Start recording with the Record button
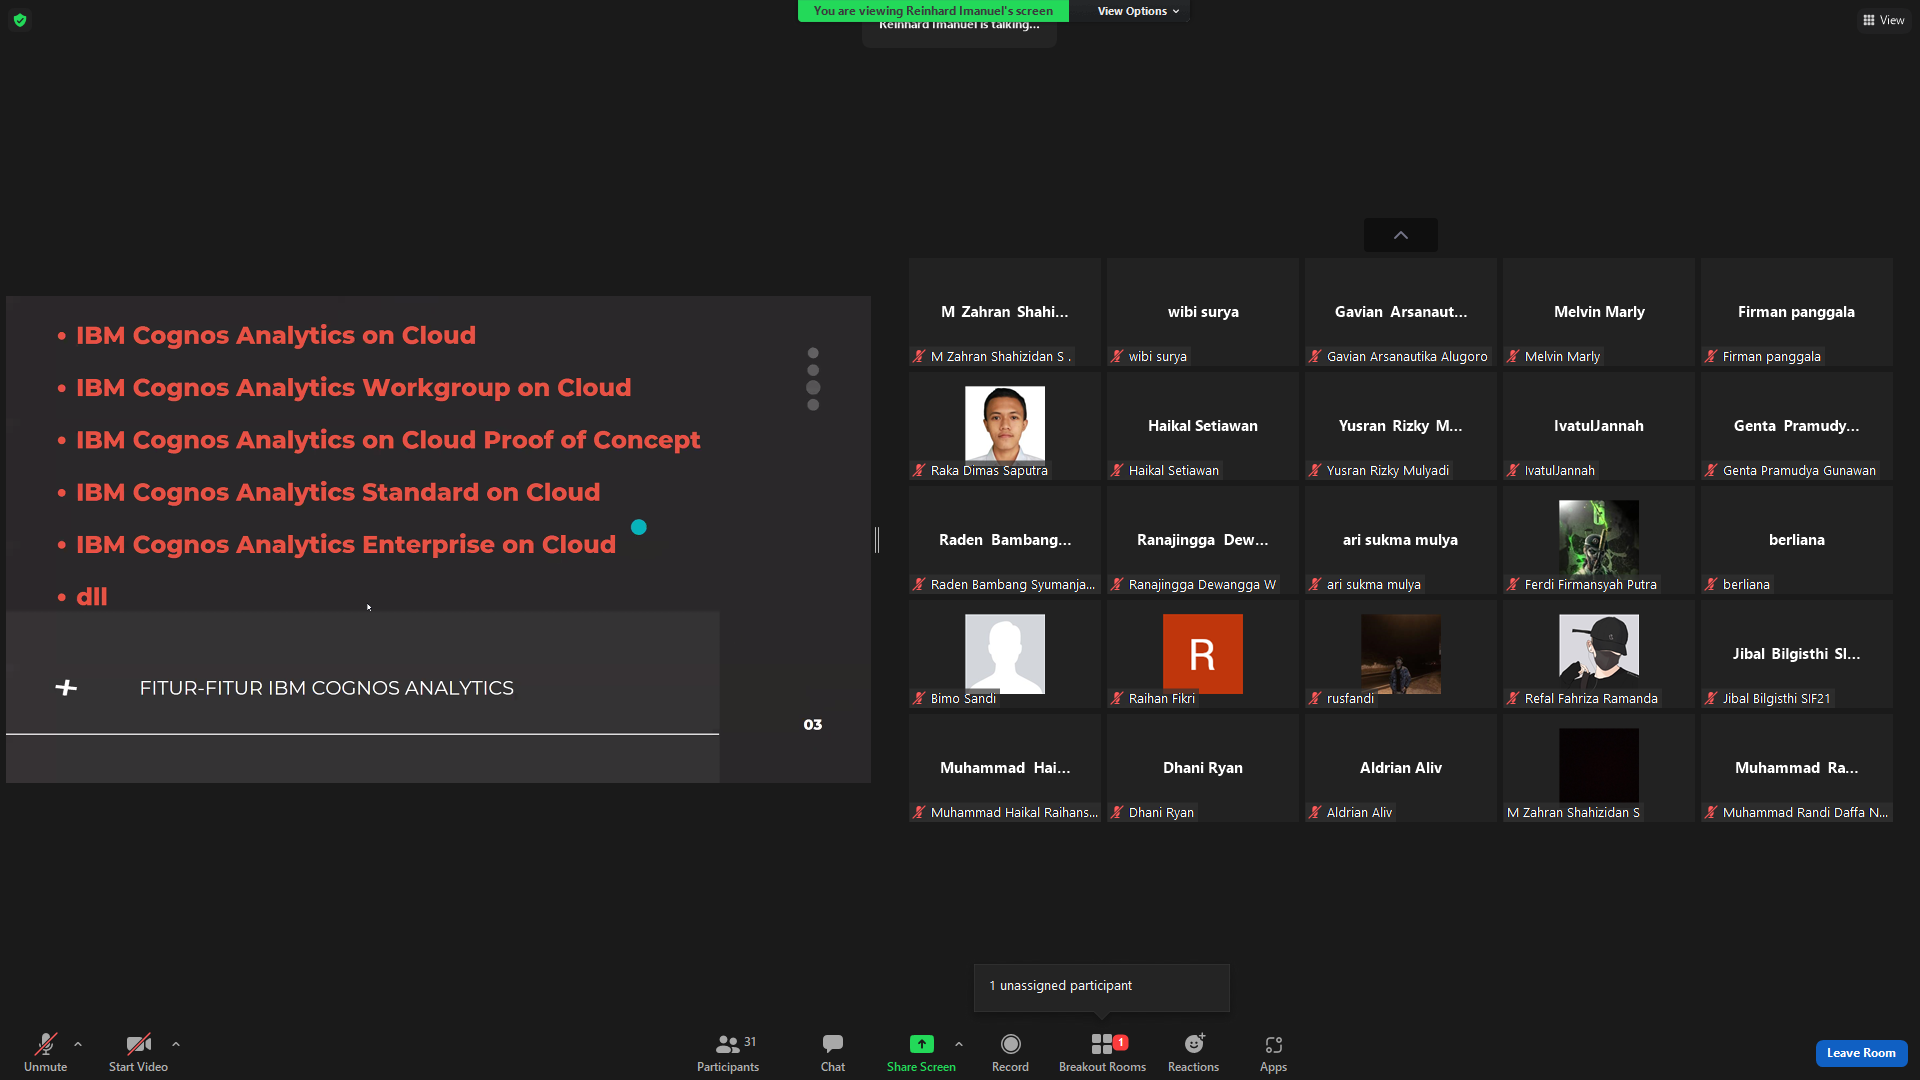Screen dimensions: 1920x1080 pos(1010,1052)
